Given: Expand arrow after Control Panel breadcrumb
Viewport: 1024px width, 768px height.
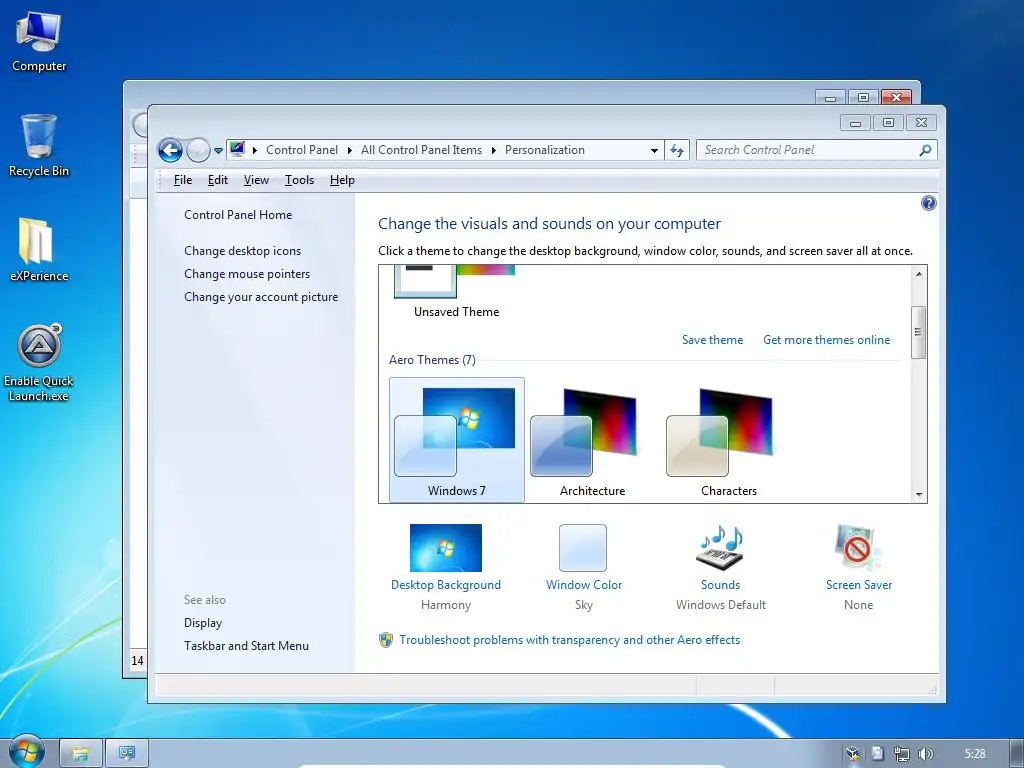Looking at the screenshot, I should tap(349, 150).
